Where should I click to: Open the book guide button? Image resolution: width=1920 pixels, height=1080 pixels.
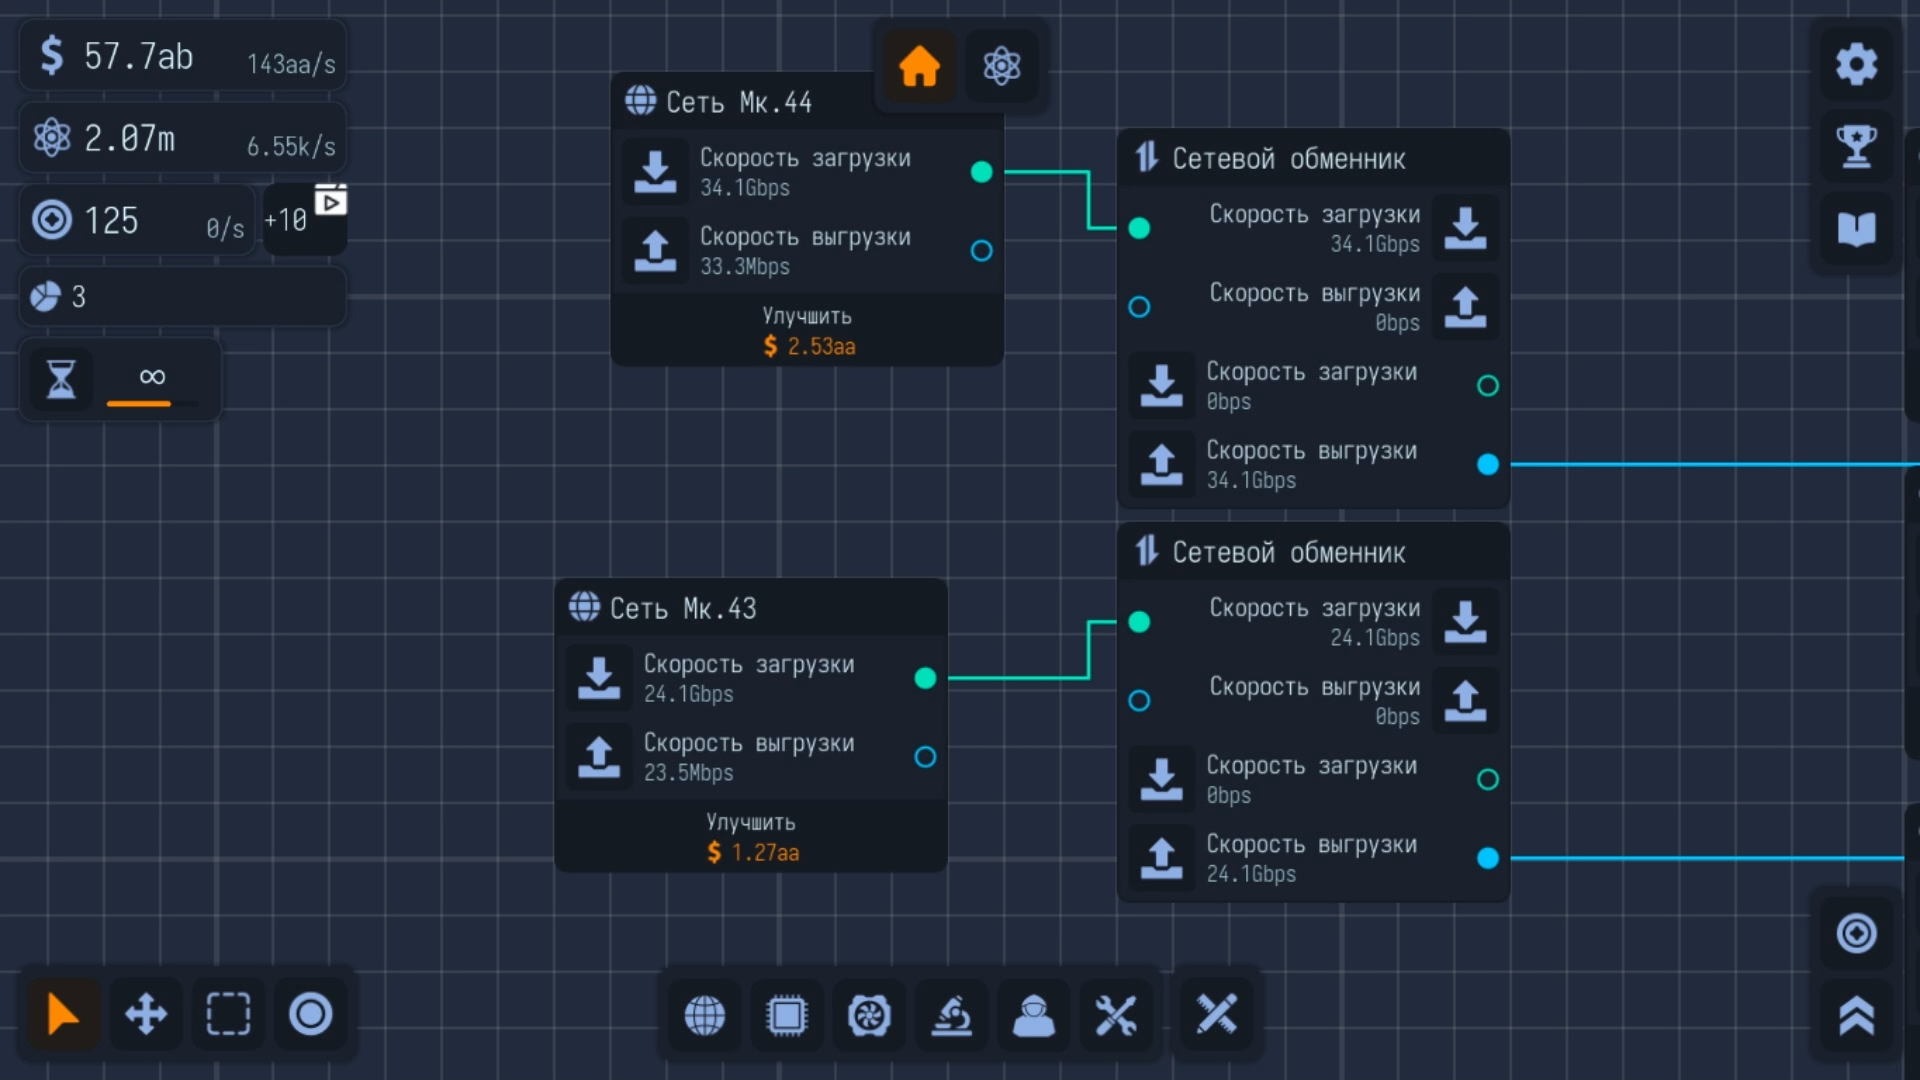coord(1856,229)
